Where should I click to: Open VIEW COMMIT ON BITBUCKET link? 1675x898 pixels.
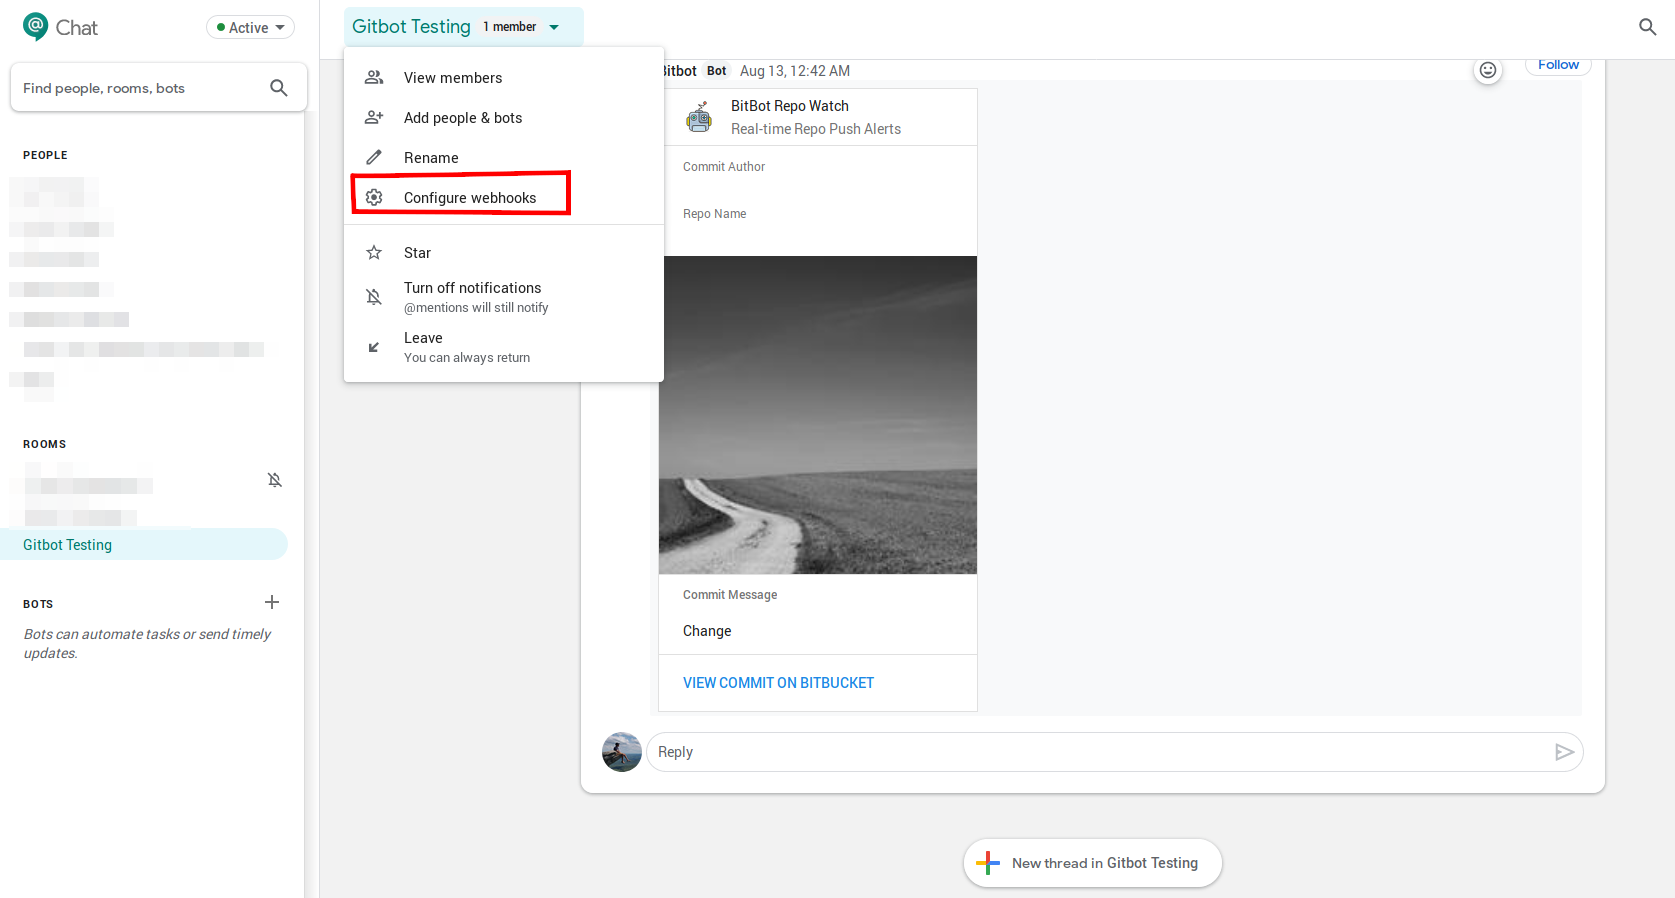tap(778, 683)
